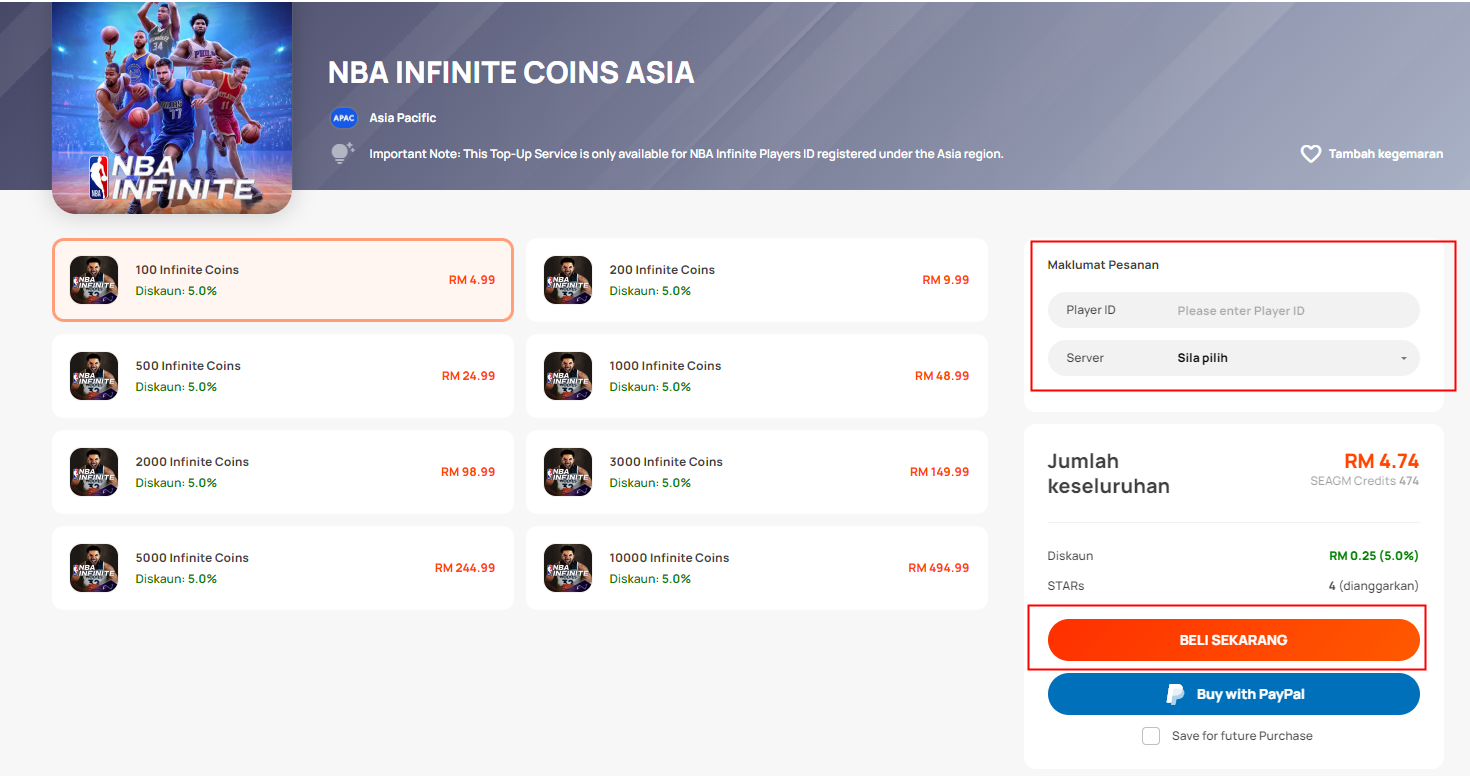This screenshot has width=1470, height=776.
Task: Select the 200 Infinite Coins title text
Action: (x=662, y=270)
